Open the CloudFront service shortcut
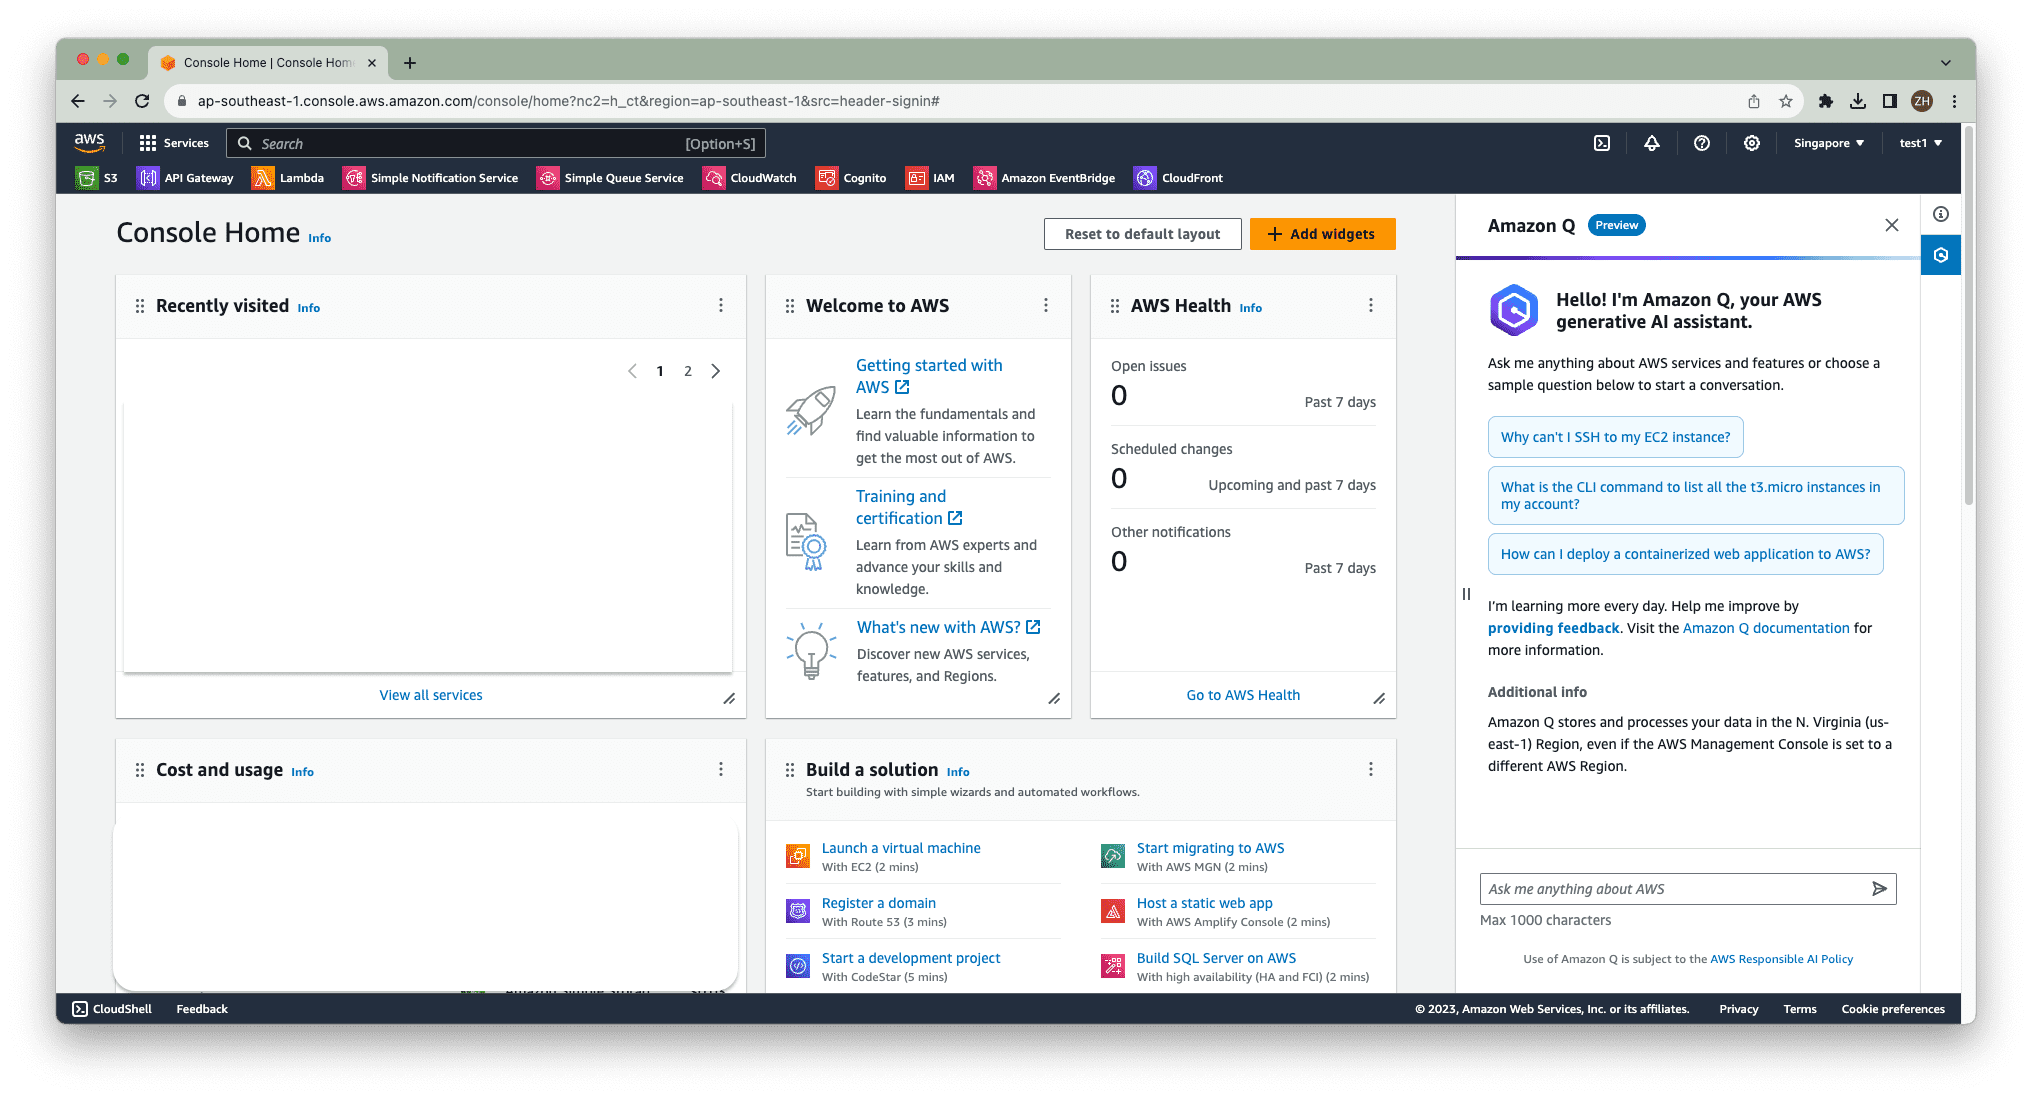 (1178, 178)
